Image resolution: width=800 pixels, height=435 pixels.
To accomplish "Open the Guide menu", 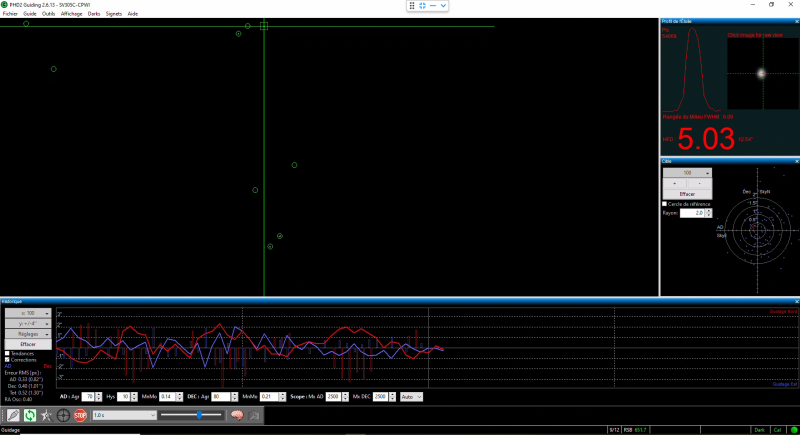I will (x=30, y=14).
